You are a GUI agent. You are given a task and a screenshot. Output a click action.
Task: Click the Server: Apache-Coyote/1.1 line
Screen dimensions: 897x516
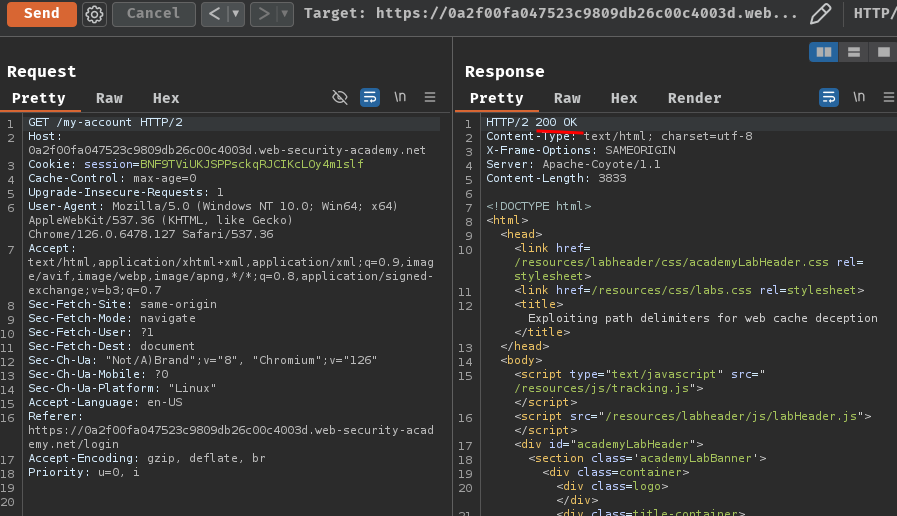pyautogui.click(x=573, y=164)
